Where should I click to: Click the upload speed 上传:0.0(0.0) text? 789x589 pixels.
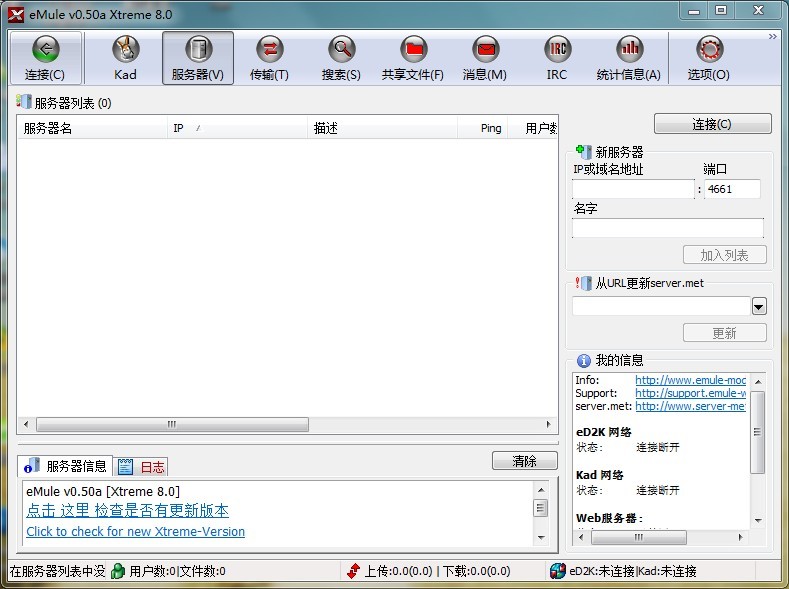tap(399, 571)
